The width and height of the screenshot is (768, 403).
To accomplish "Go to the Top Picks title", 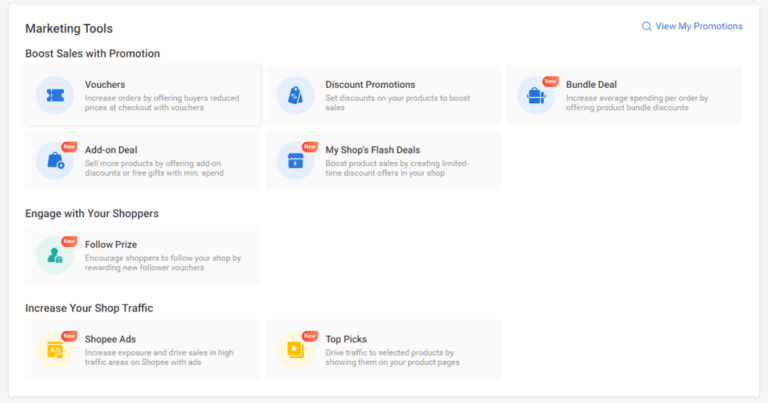I will 346,339.
